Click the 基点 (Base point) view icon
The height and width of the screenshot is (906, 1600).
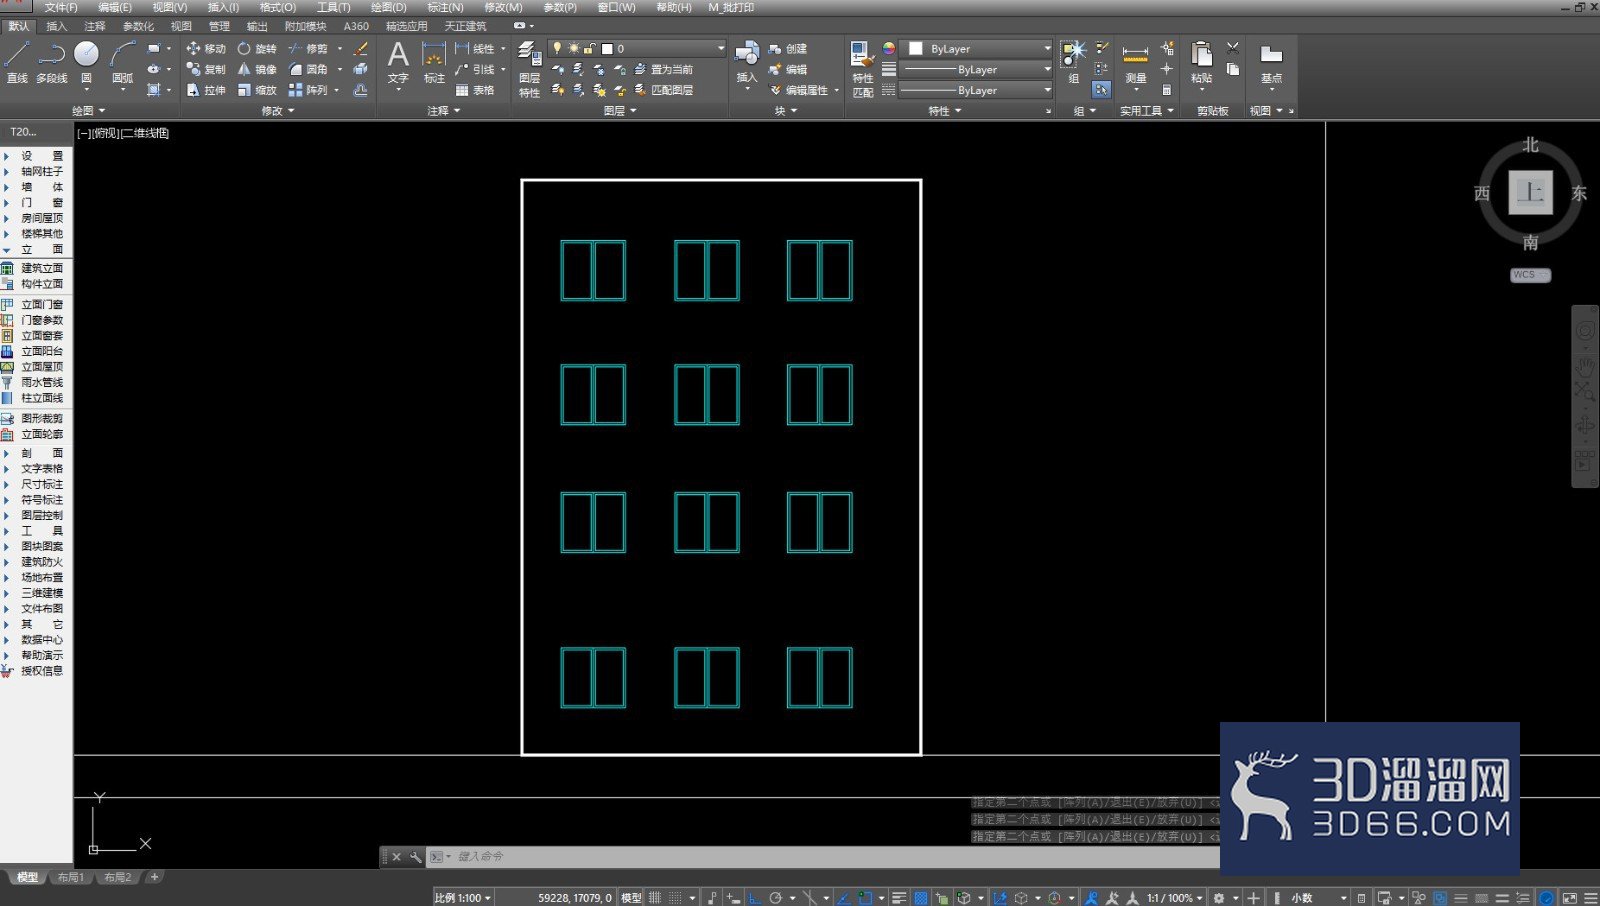(1271, 62)
